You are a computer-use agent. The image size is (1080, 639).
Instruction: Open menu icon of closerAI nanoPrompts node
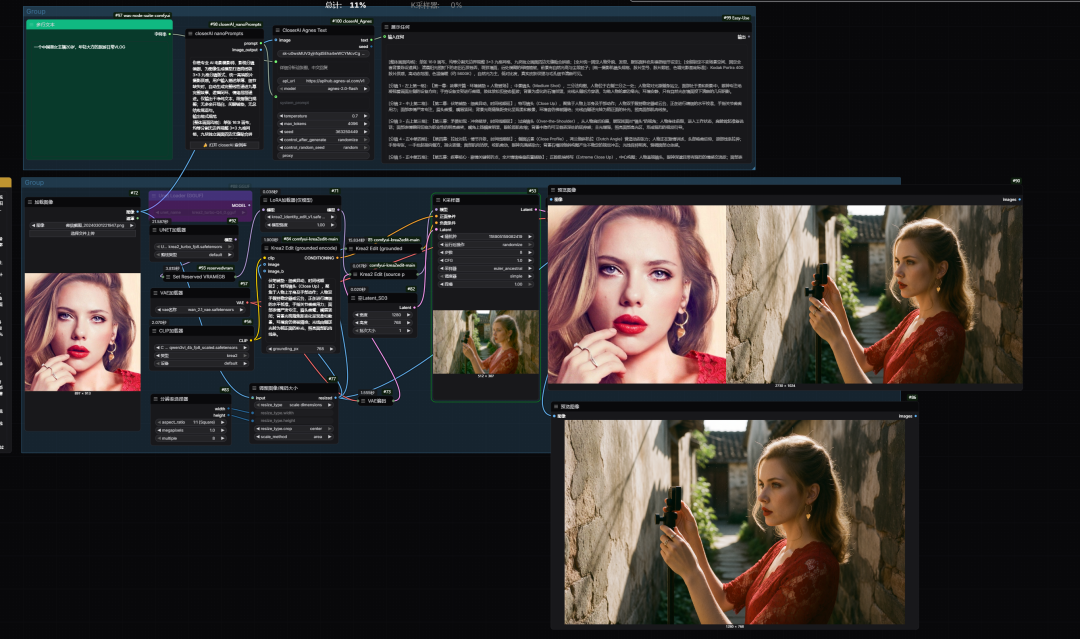click(190, 33)
